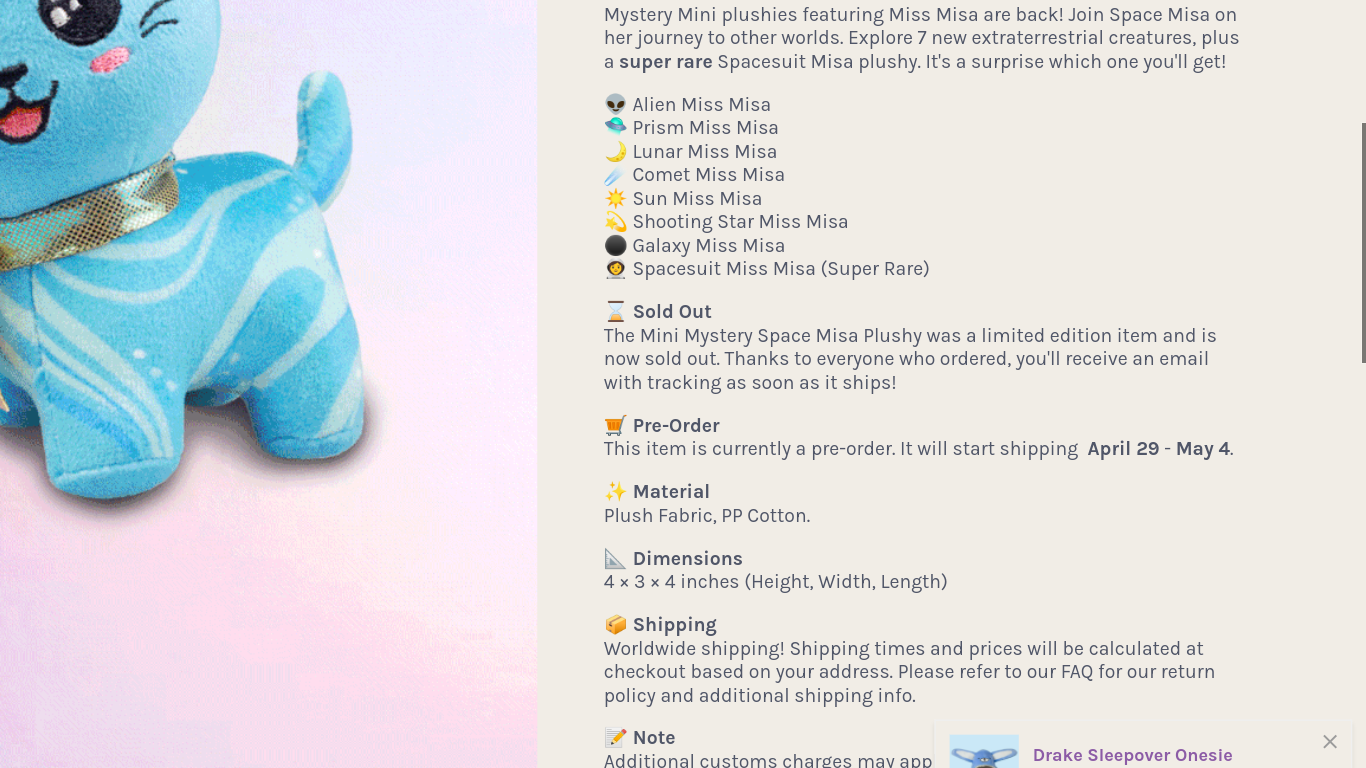Click the Drake Sleepover Onesie thumbnail image
Image resolution: width=1366 pixels, height=768 pixels.
click(x=984, y=752)
